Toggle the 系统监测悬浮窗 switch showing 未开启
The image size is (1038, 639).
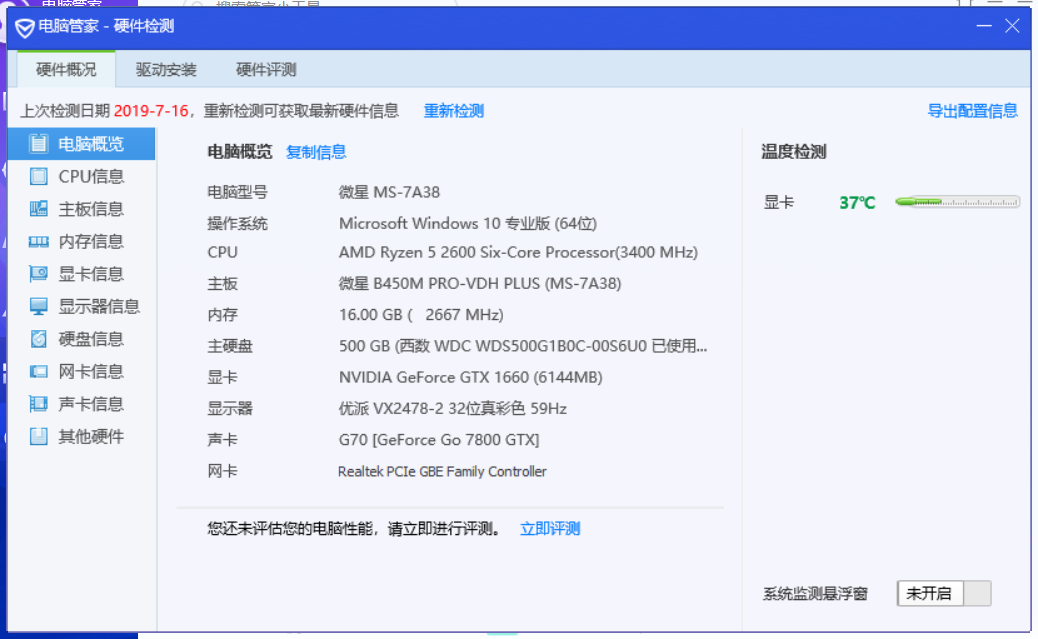pyautogui.click(x=944, y=593)
